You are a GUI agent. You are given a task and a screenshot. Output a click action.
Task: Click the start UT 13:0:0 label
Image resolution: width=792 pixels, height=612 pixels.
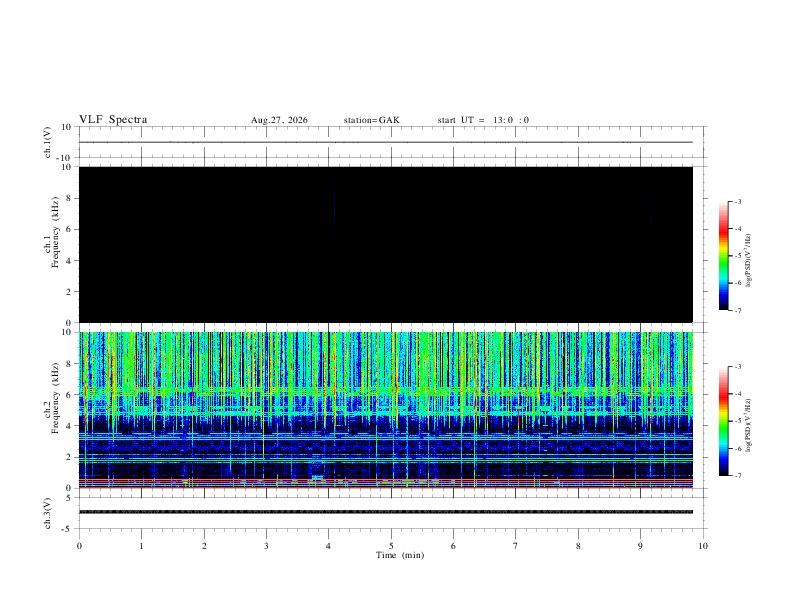click(x=483, y=120)
